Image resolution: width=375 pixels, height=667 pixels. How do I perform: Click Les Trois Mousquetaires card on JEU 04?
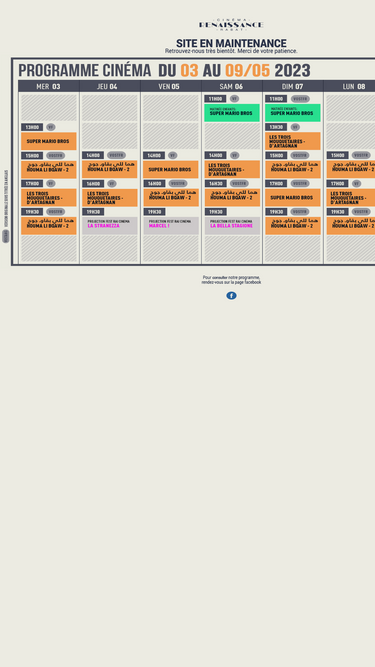coord(110,198)
